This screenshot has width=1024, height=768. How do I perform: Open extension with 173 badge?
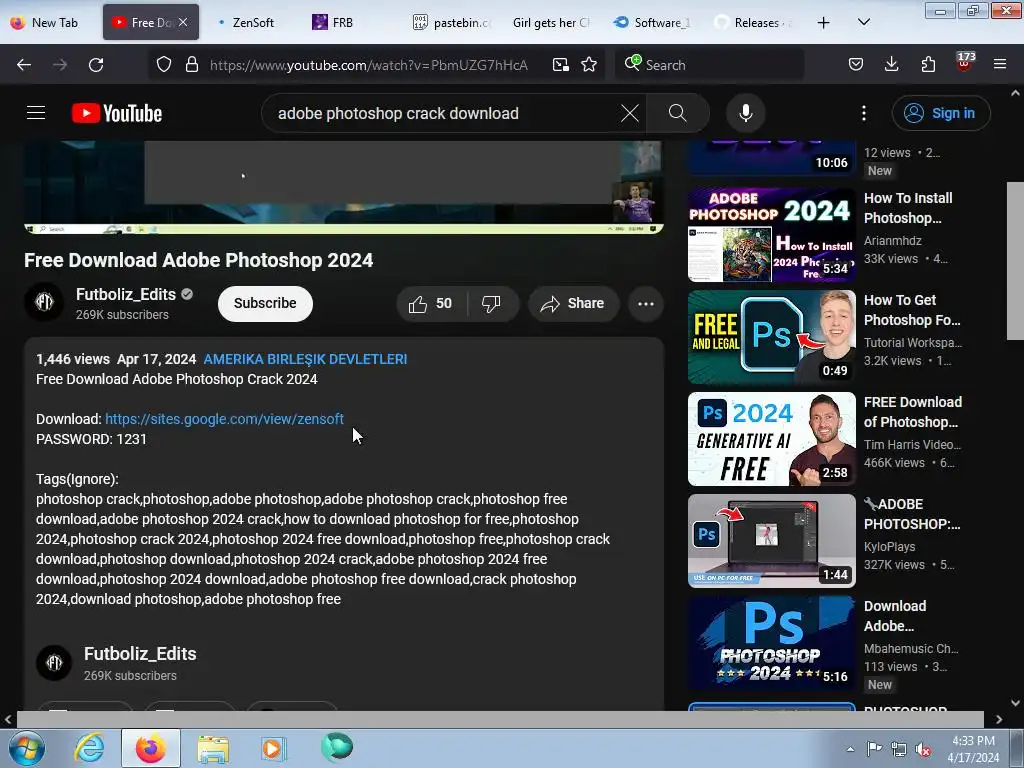[x=965, y=61]
